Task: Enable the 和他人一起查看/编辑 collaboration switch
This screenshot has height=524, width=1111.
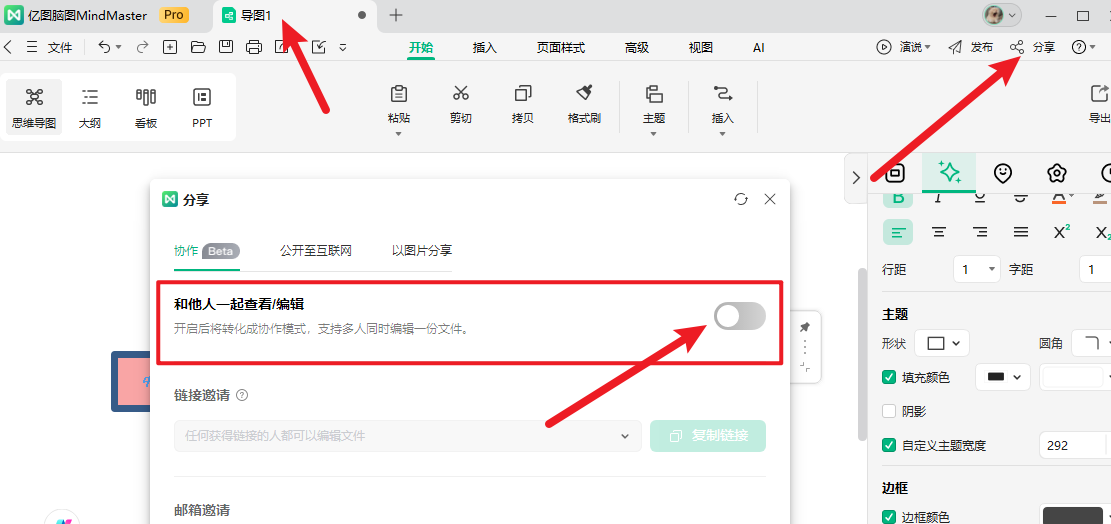Action: click(x=739, y=316)
